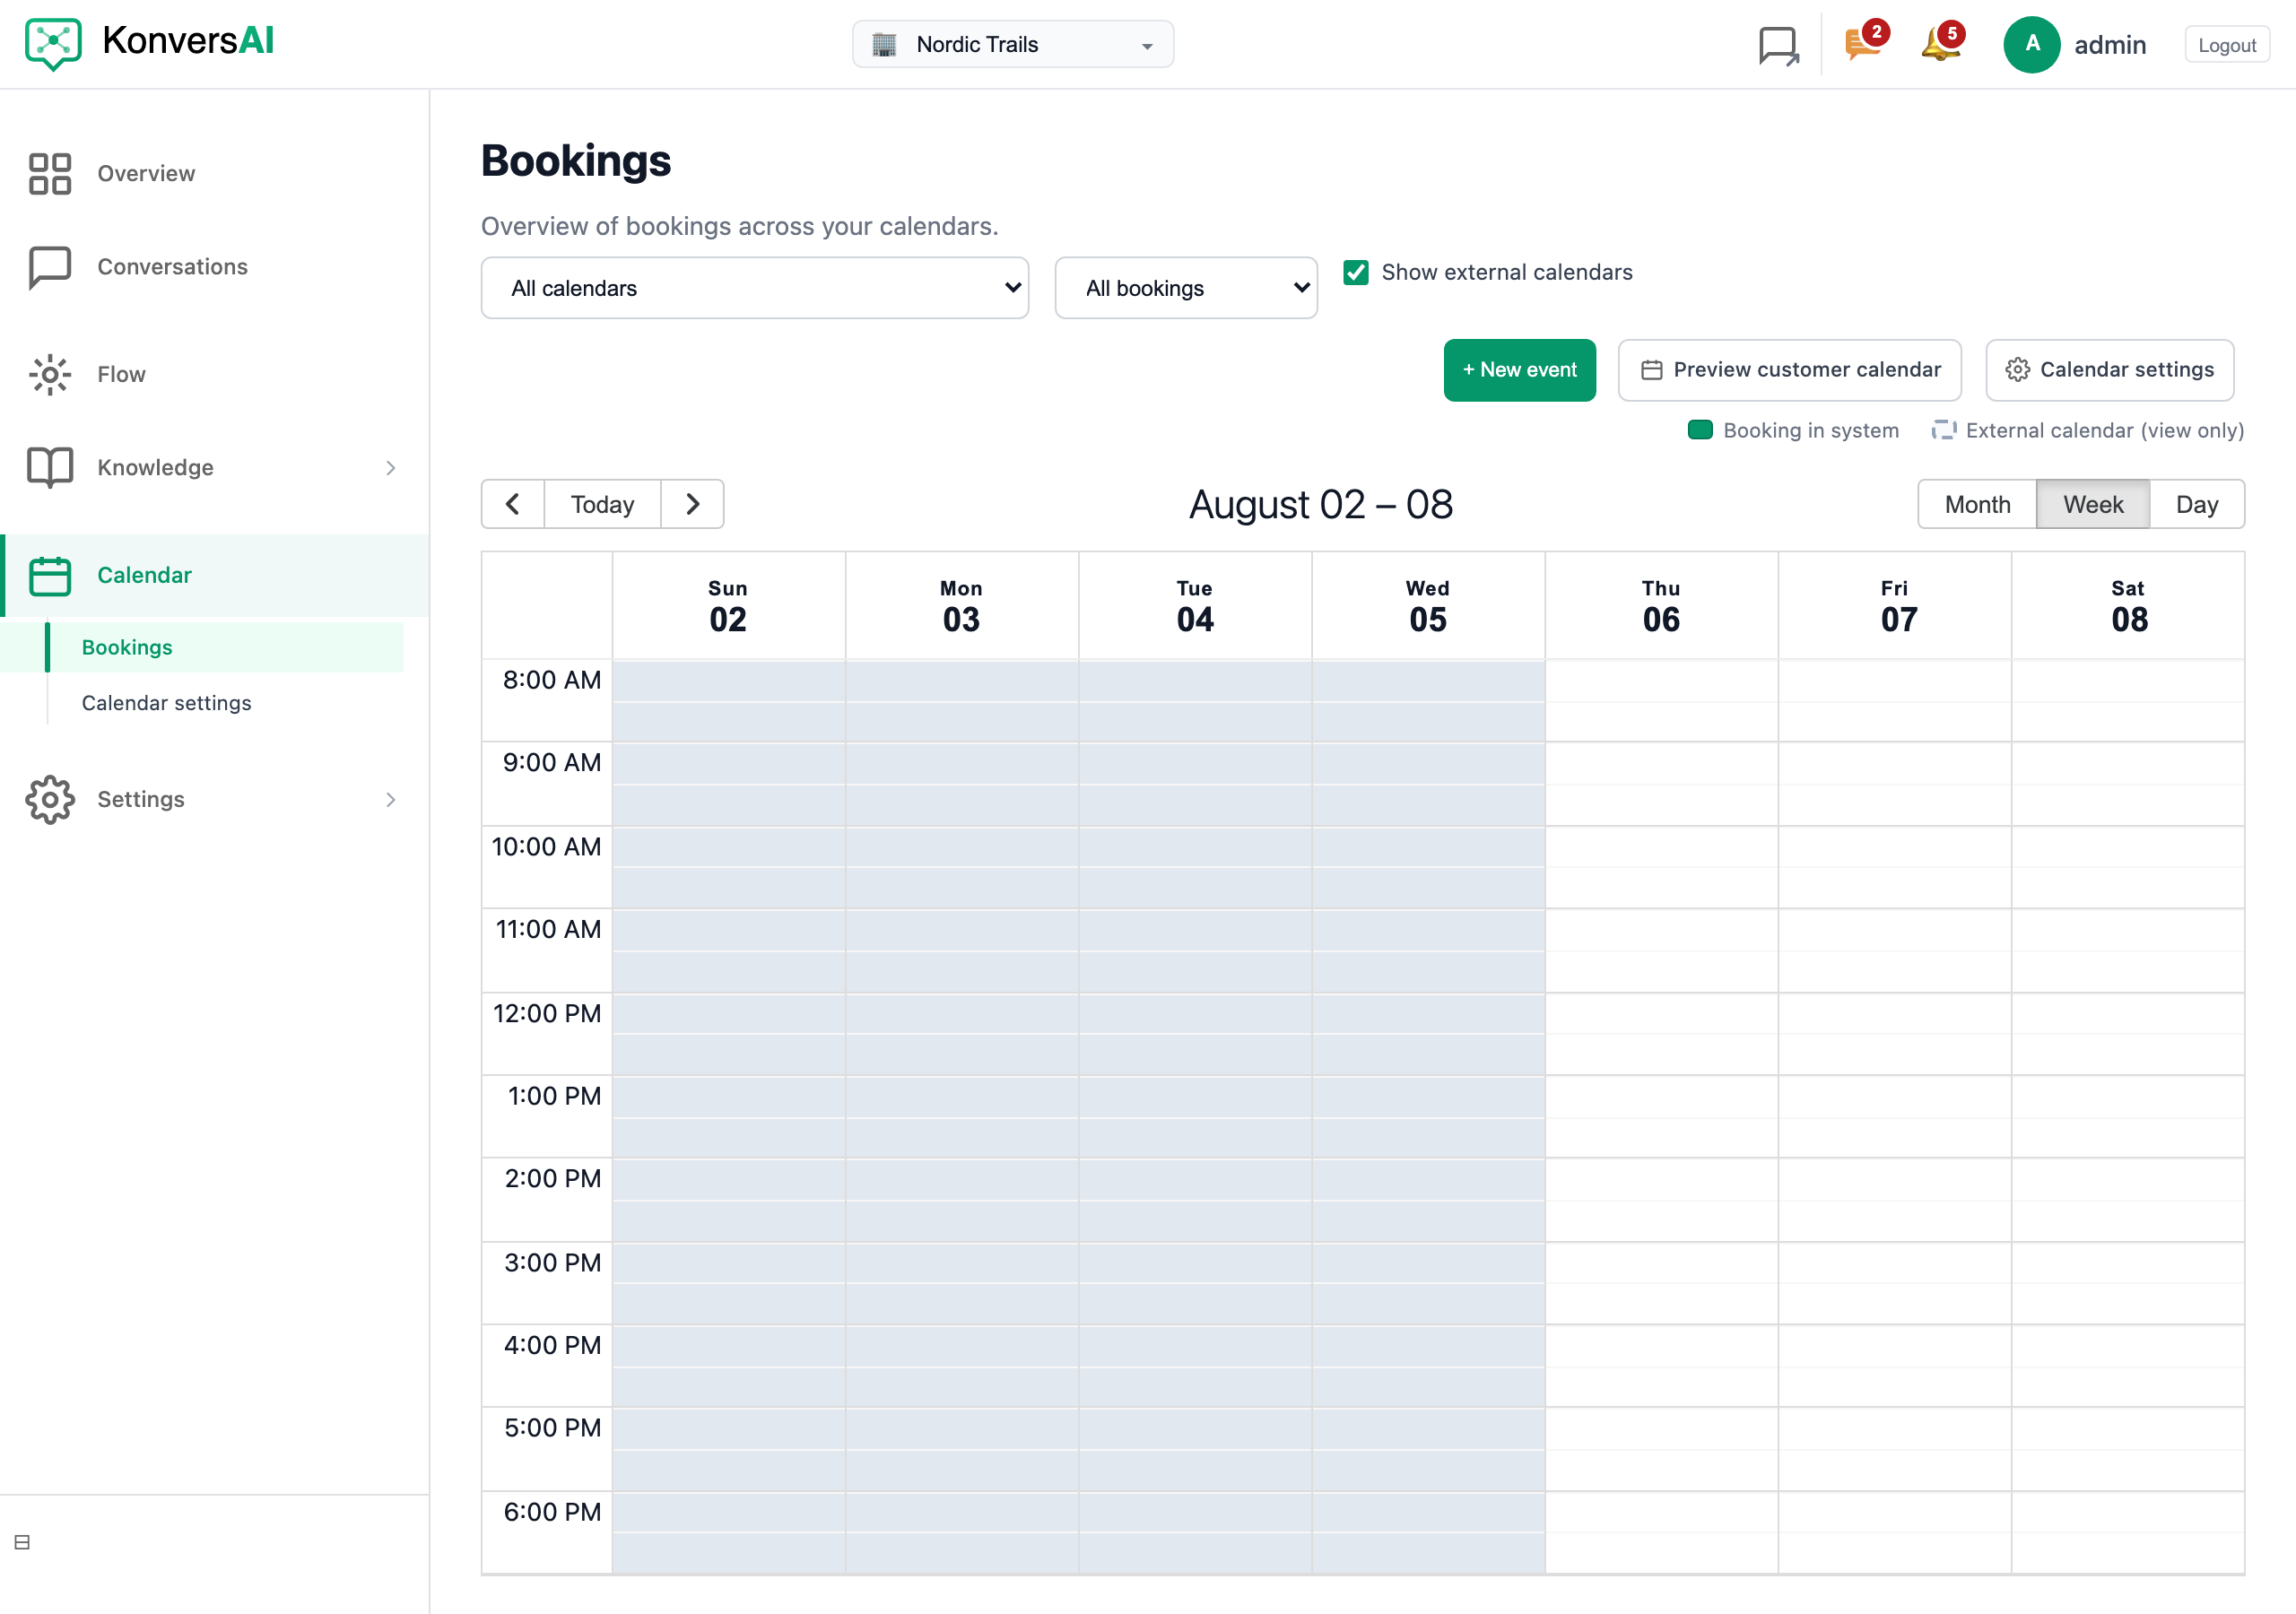The height and width of the screenshot is (1614, 2296).
Task: Collapse sidebar using bottom-left icon
Action: coord(22,1542)
